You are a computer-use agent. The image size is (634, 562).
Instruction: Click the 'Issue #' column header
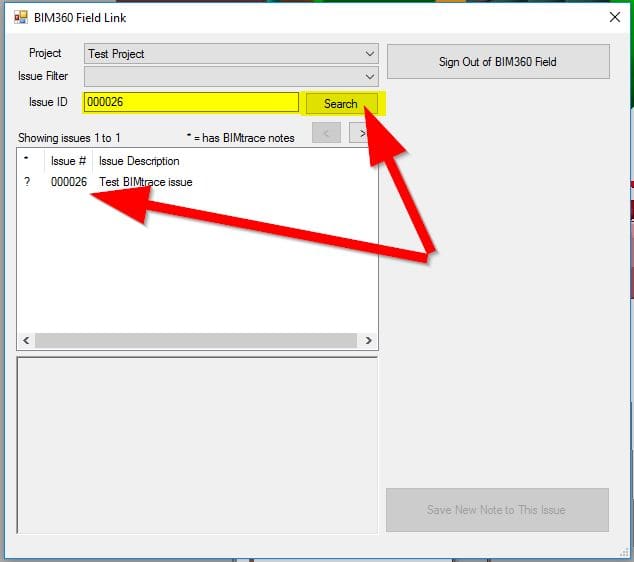[x=68, y=161]
